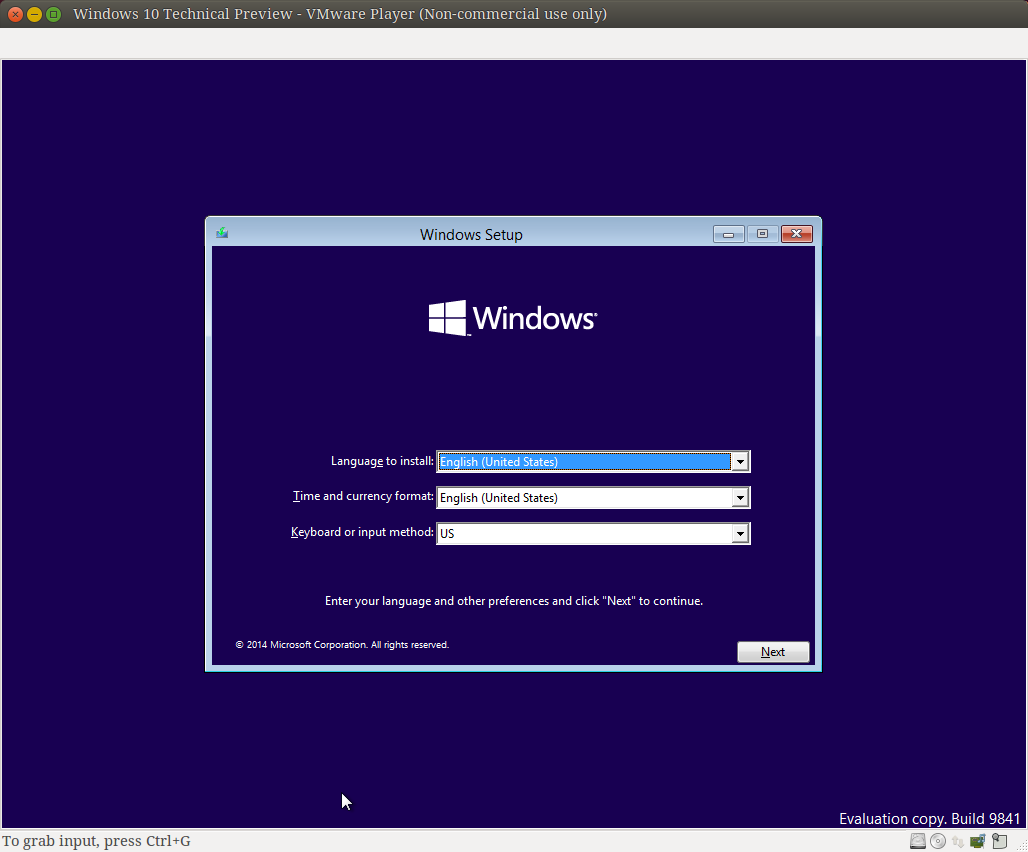Minimize the Windows Setup dialog

pyautogui.click(x=728, y=234)
